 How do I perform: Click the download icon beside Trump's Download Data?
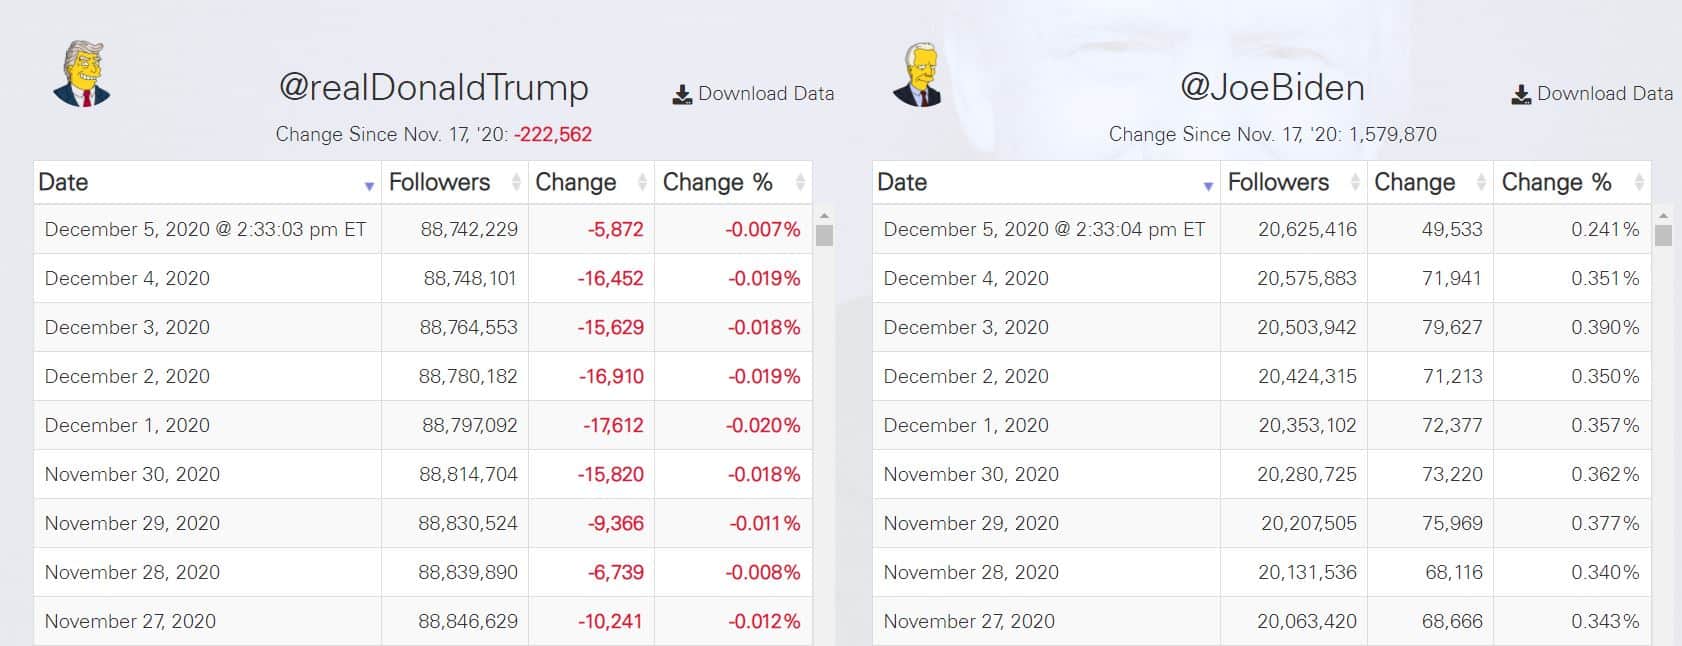click(682, 95)
